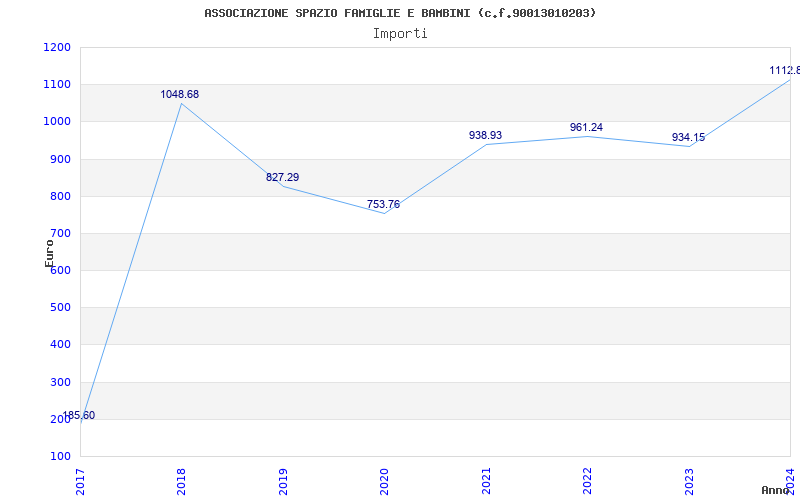The height and width of the screenshot is (500, 800).
Task: Click the 900 y-axis tick label
Action: tap(60, 159)
